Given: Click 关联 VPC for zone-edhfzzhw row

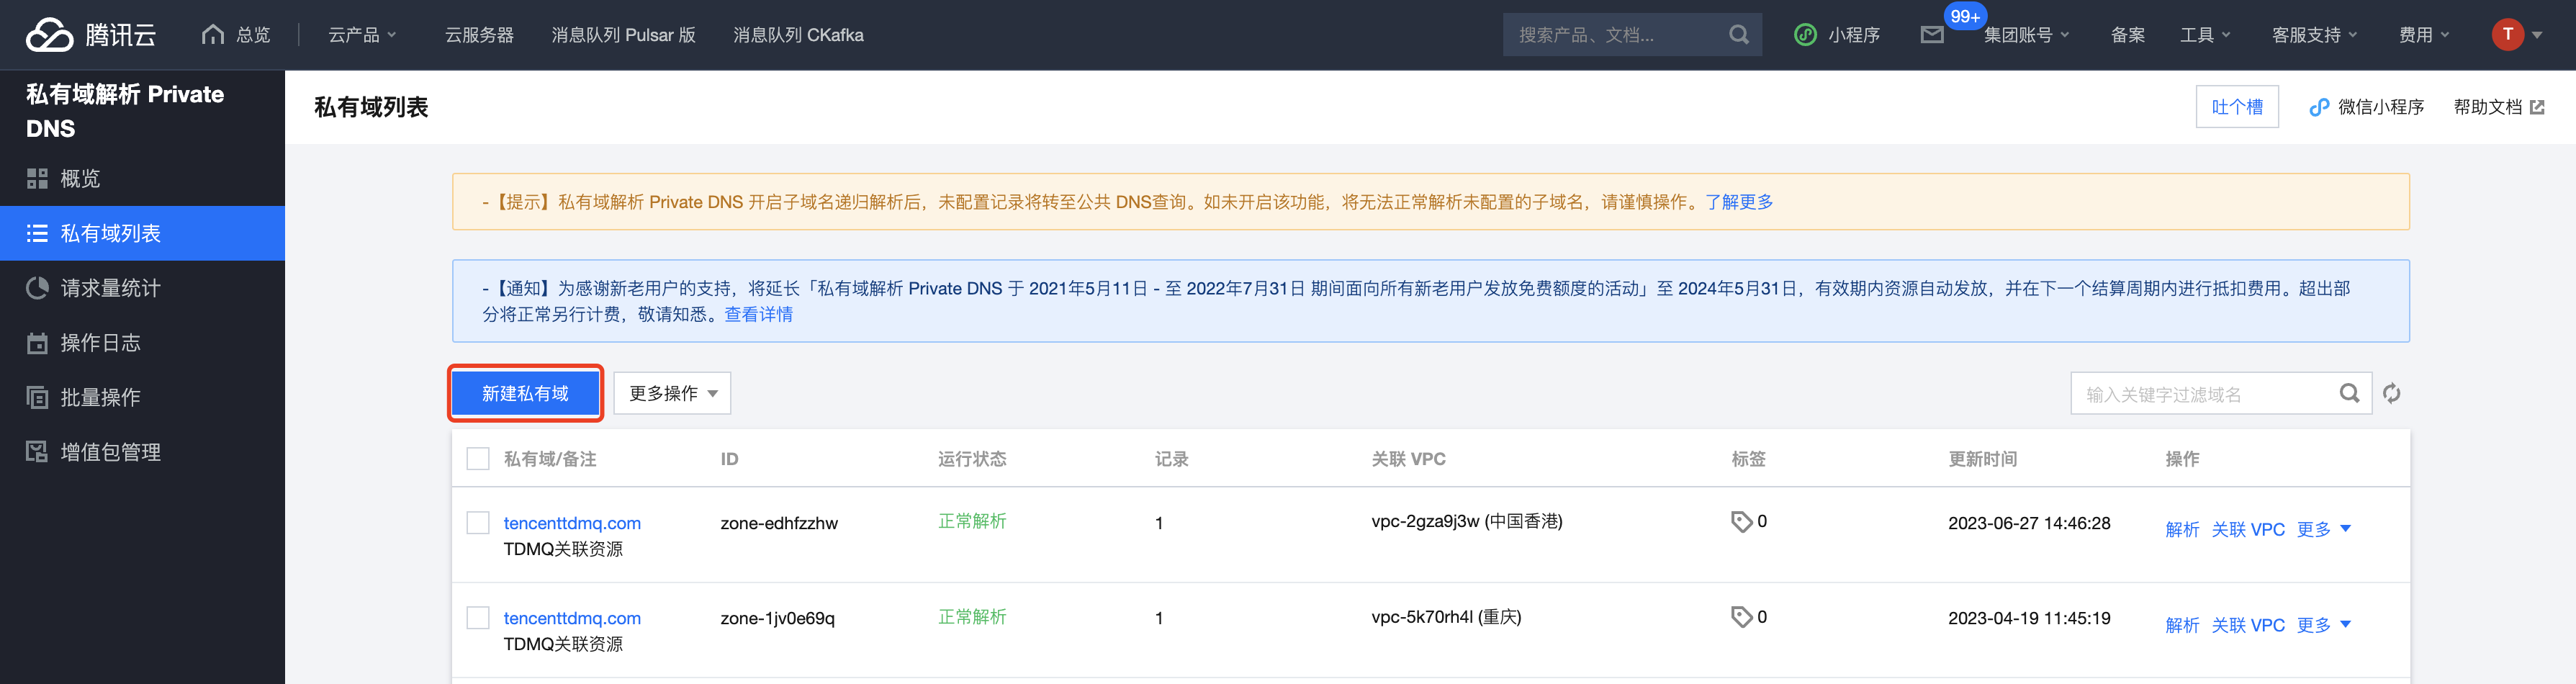Looking at the screenshot, I should click(x=2248, y=529).
